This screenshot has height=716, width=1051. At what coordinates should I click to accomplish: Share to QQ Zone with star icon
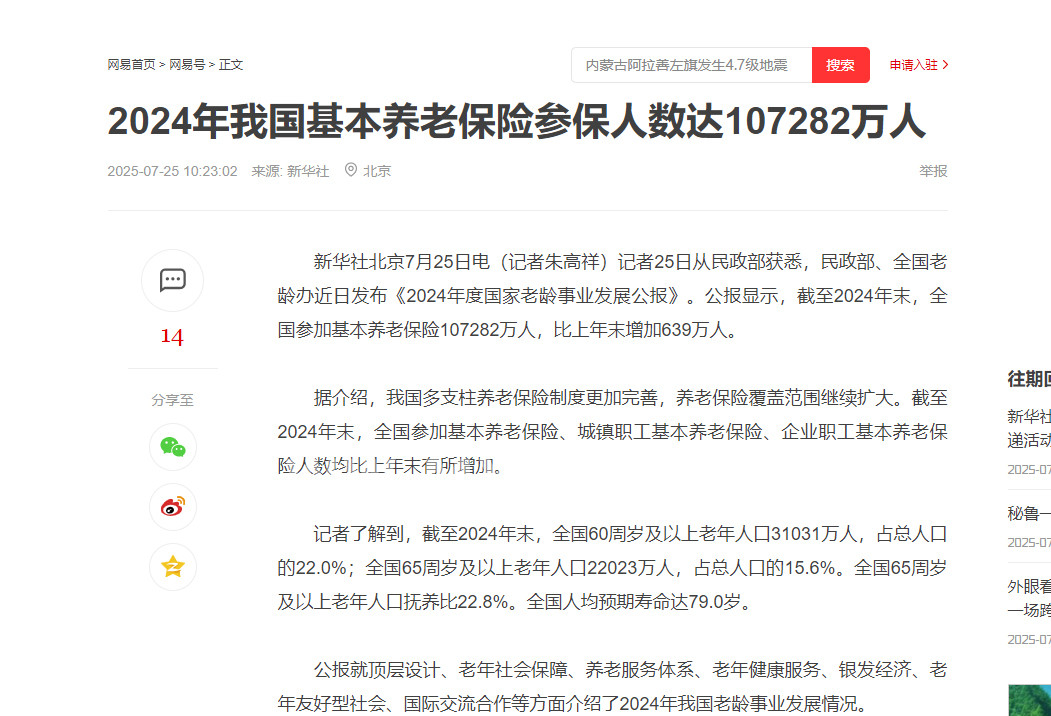[x=172, y=567]
